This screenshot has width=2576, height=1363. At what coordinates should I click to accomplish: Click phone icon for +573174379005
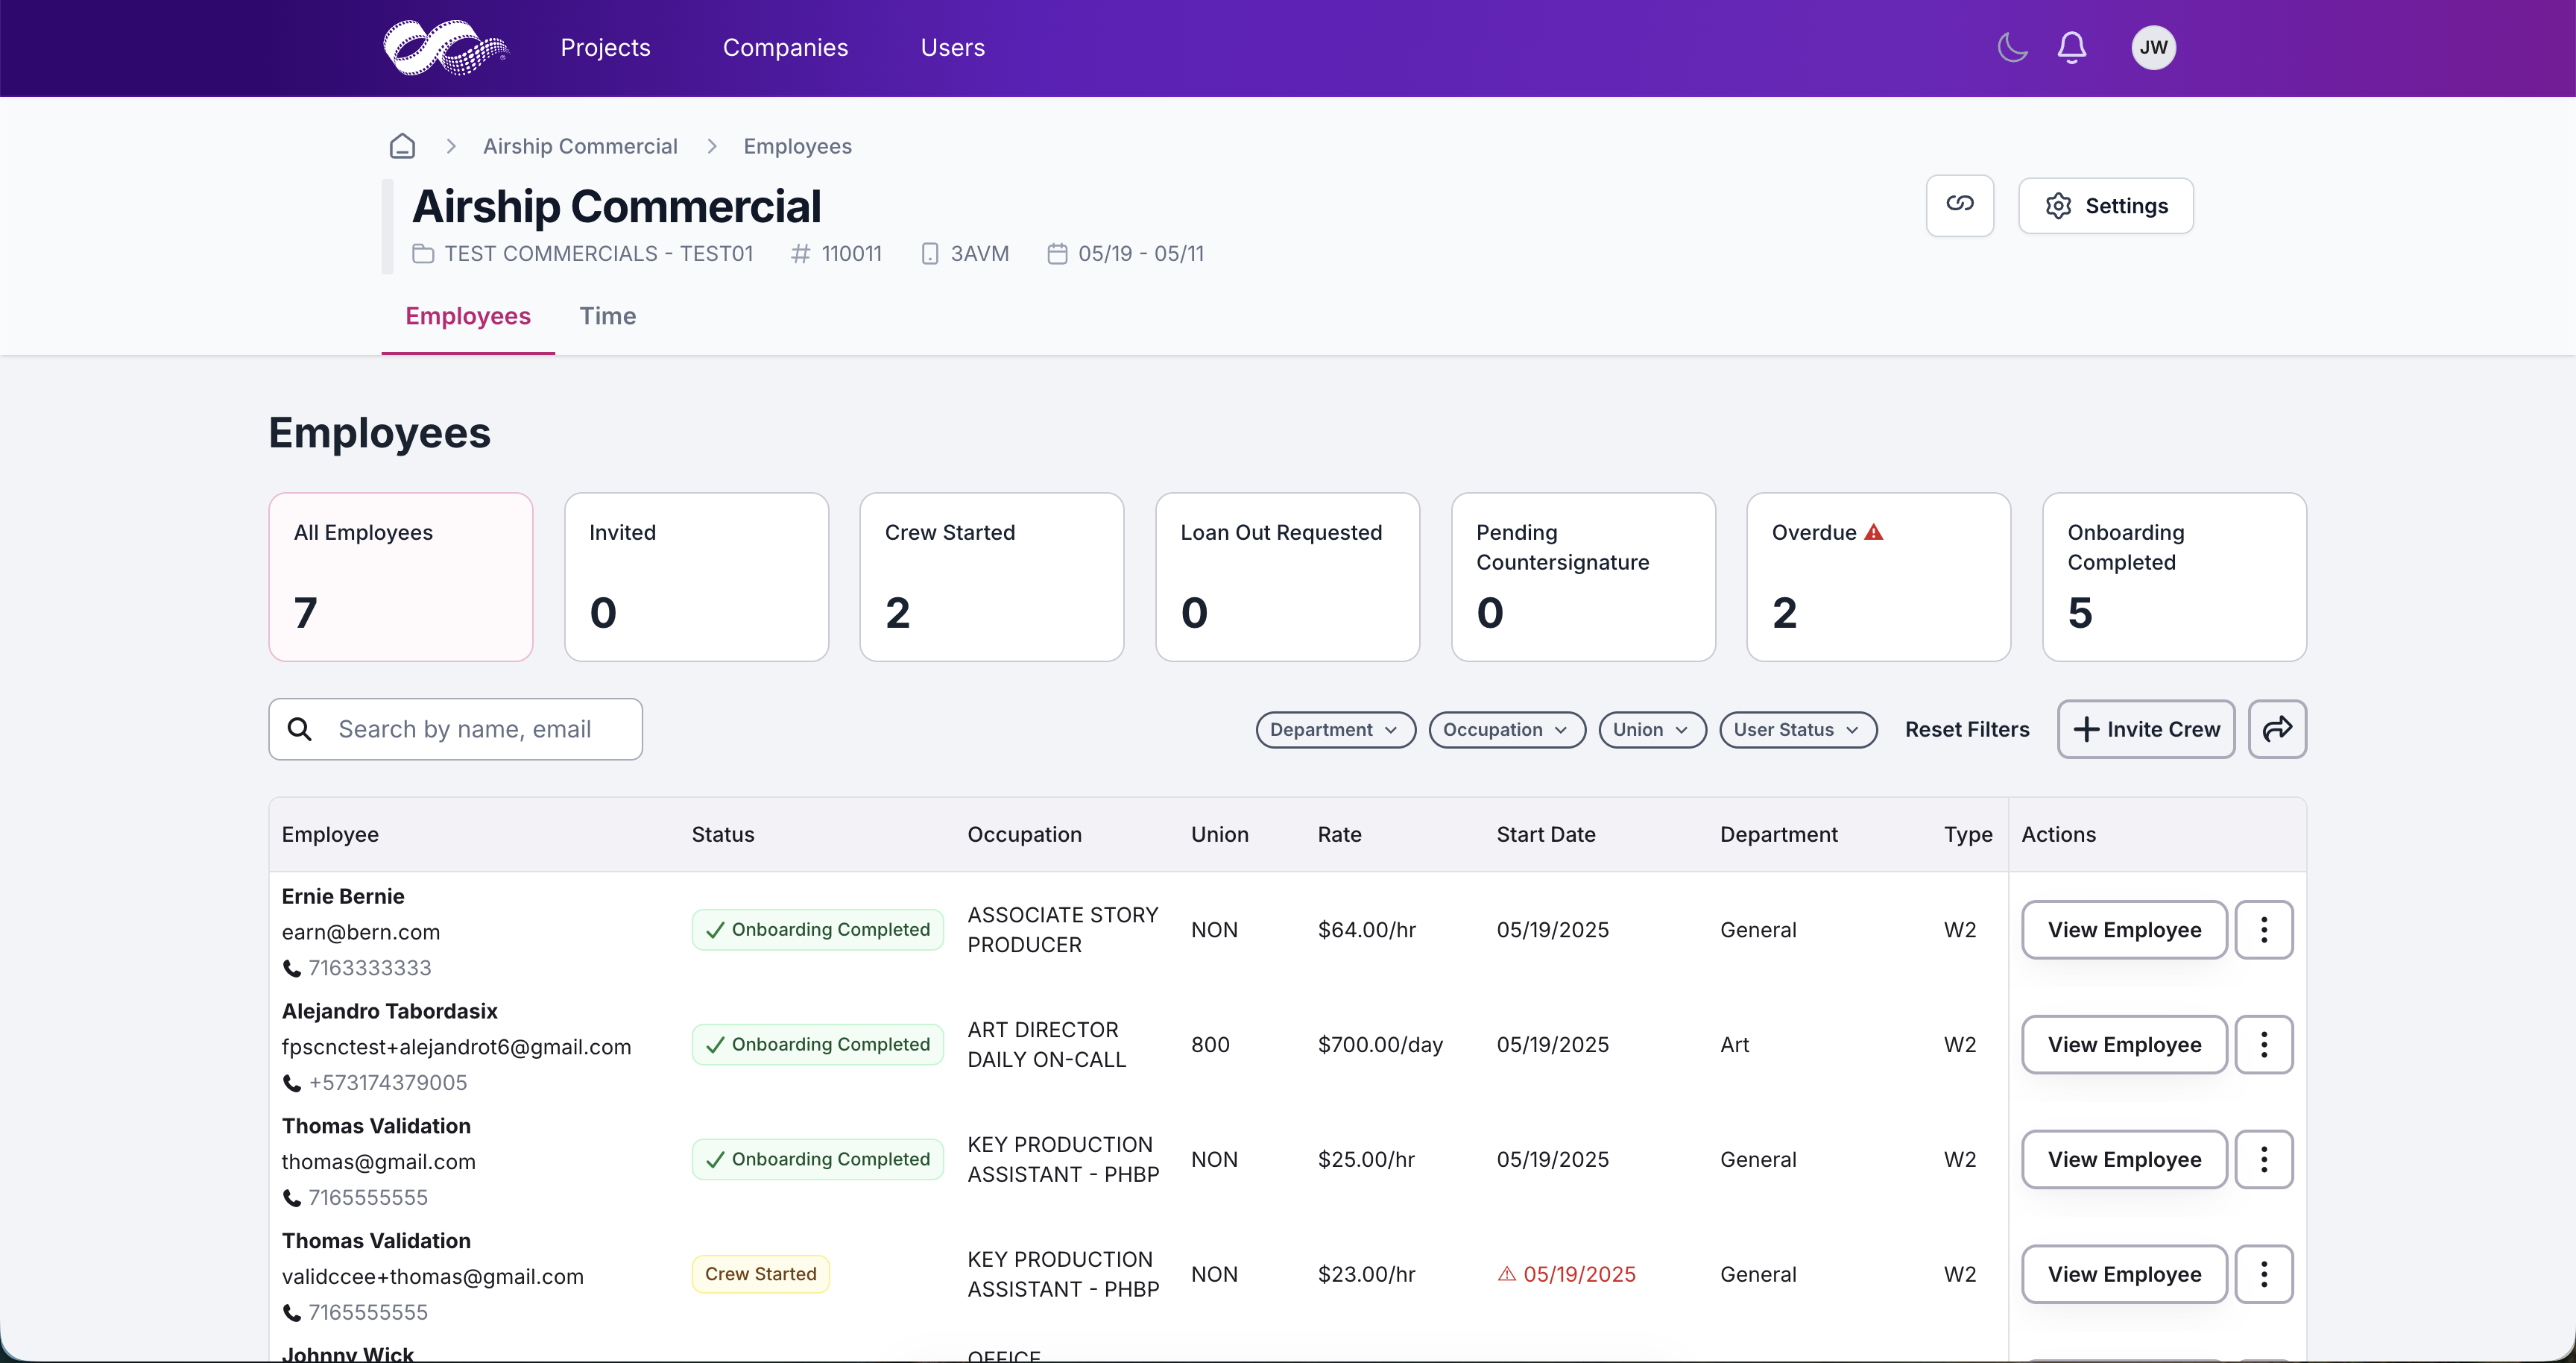(291, 1083)
